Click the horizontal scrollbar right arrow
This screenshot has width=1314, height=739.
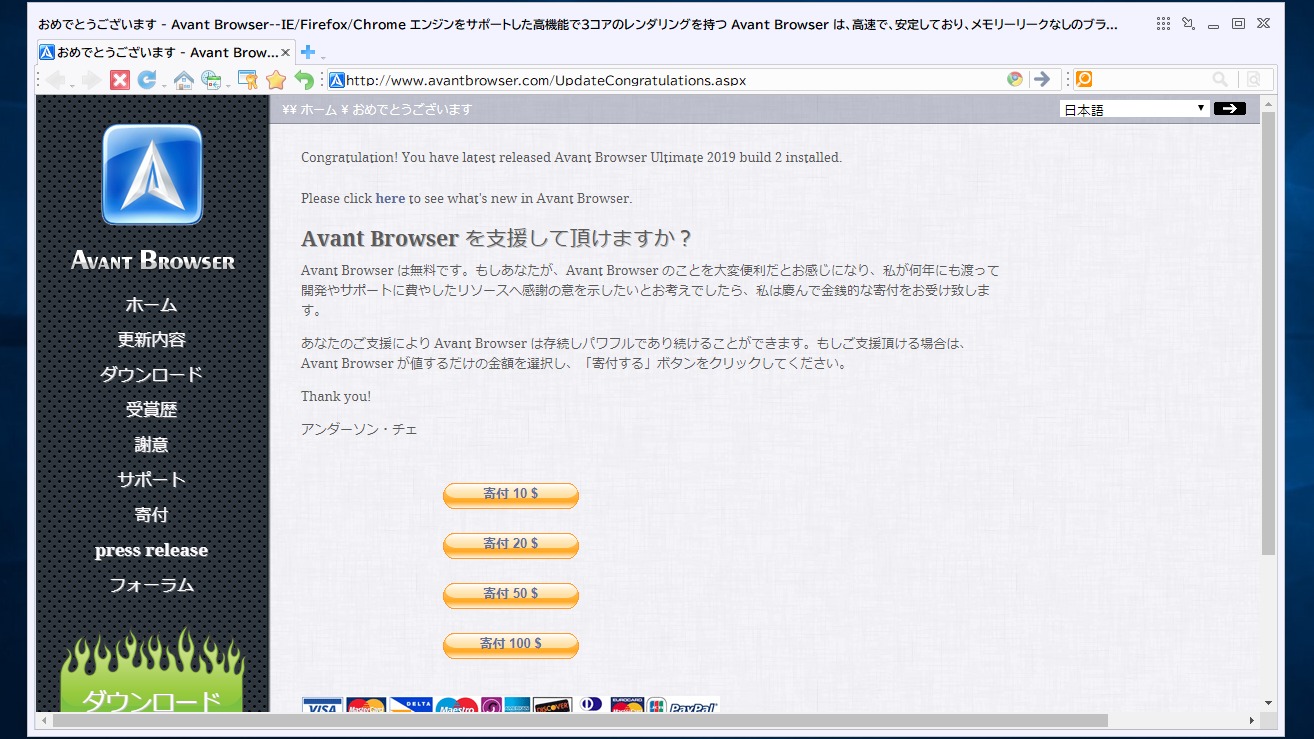coord(1252,720)
